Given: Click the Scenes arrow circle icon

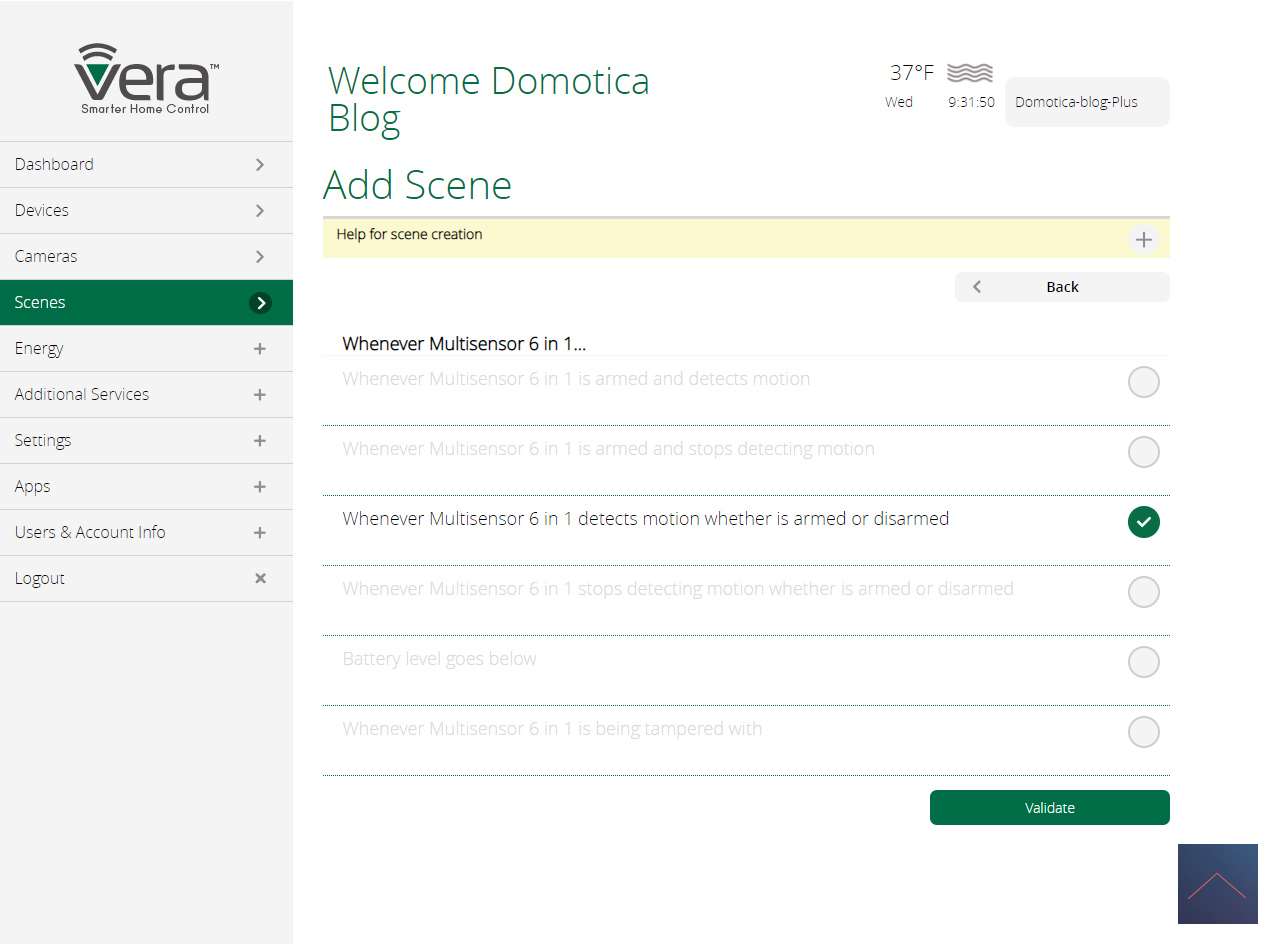Looking at the screenshot, I should (x=260, y=303).
